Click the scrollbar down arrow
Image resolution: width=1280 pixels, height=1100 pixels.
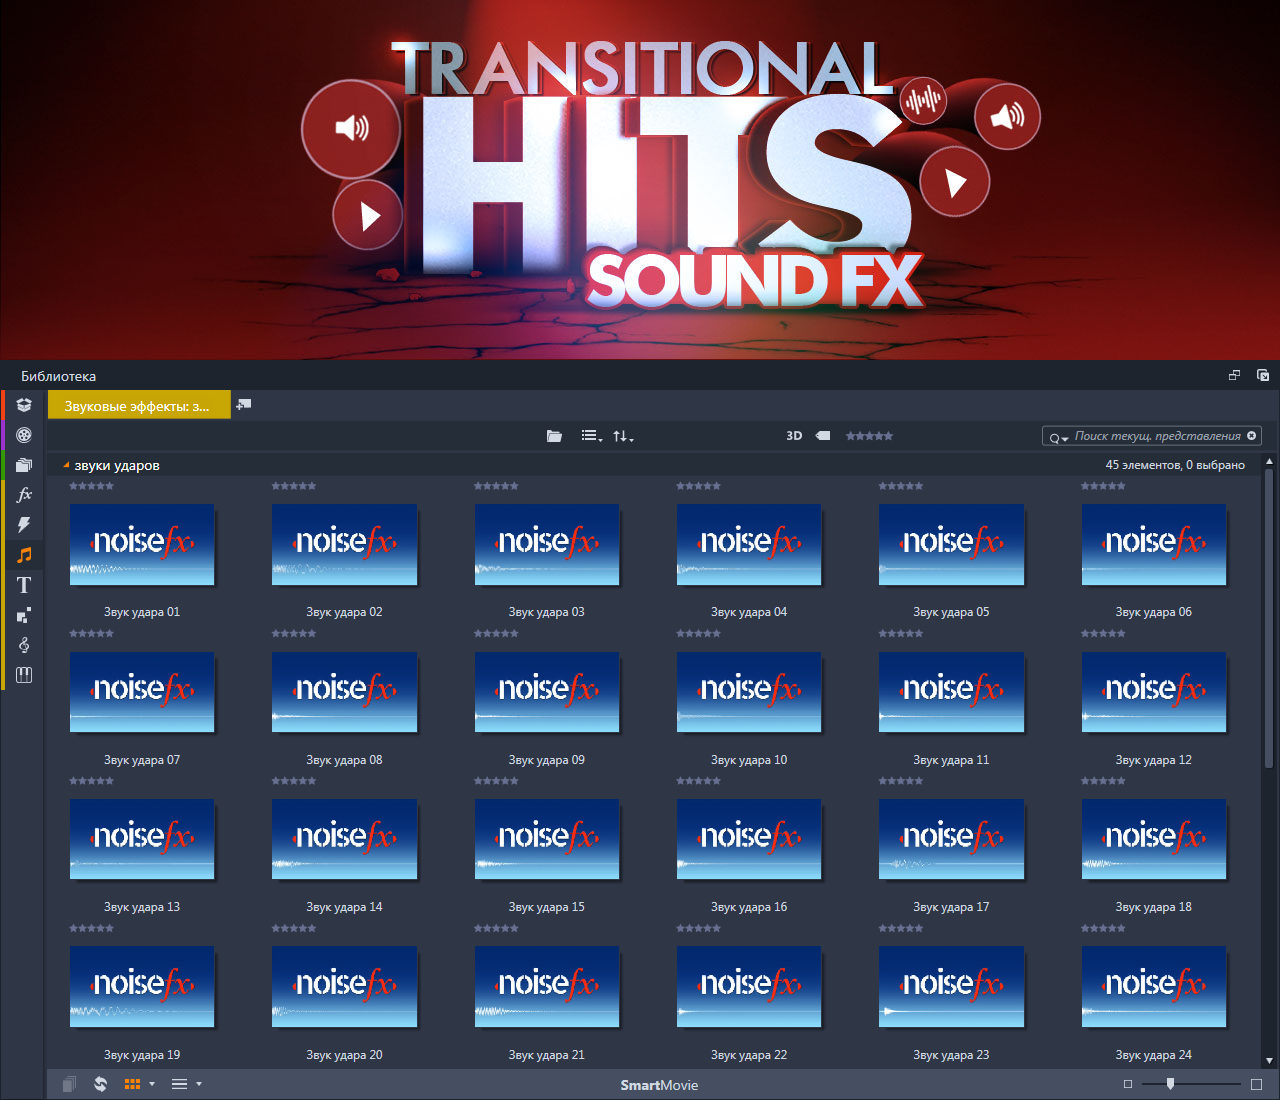click(1269, 1060)
